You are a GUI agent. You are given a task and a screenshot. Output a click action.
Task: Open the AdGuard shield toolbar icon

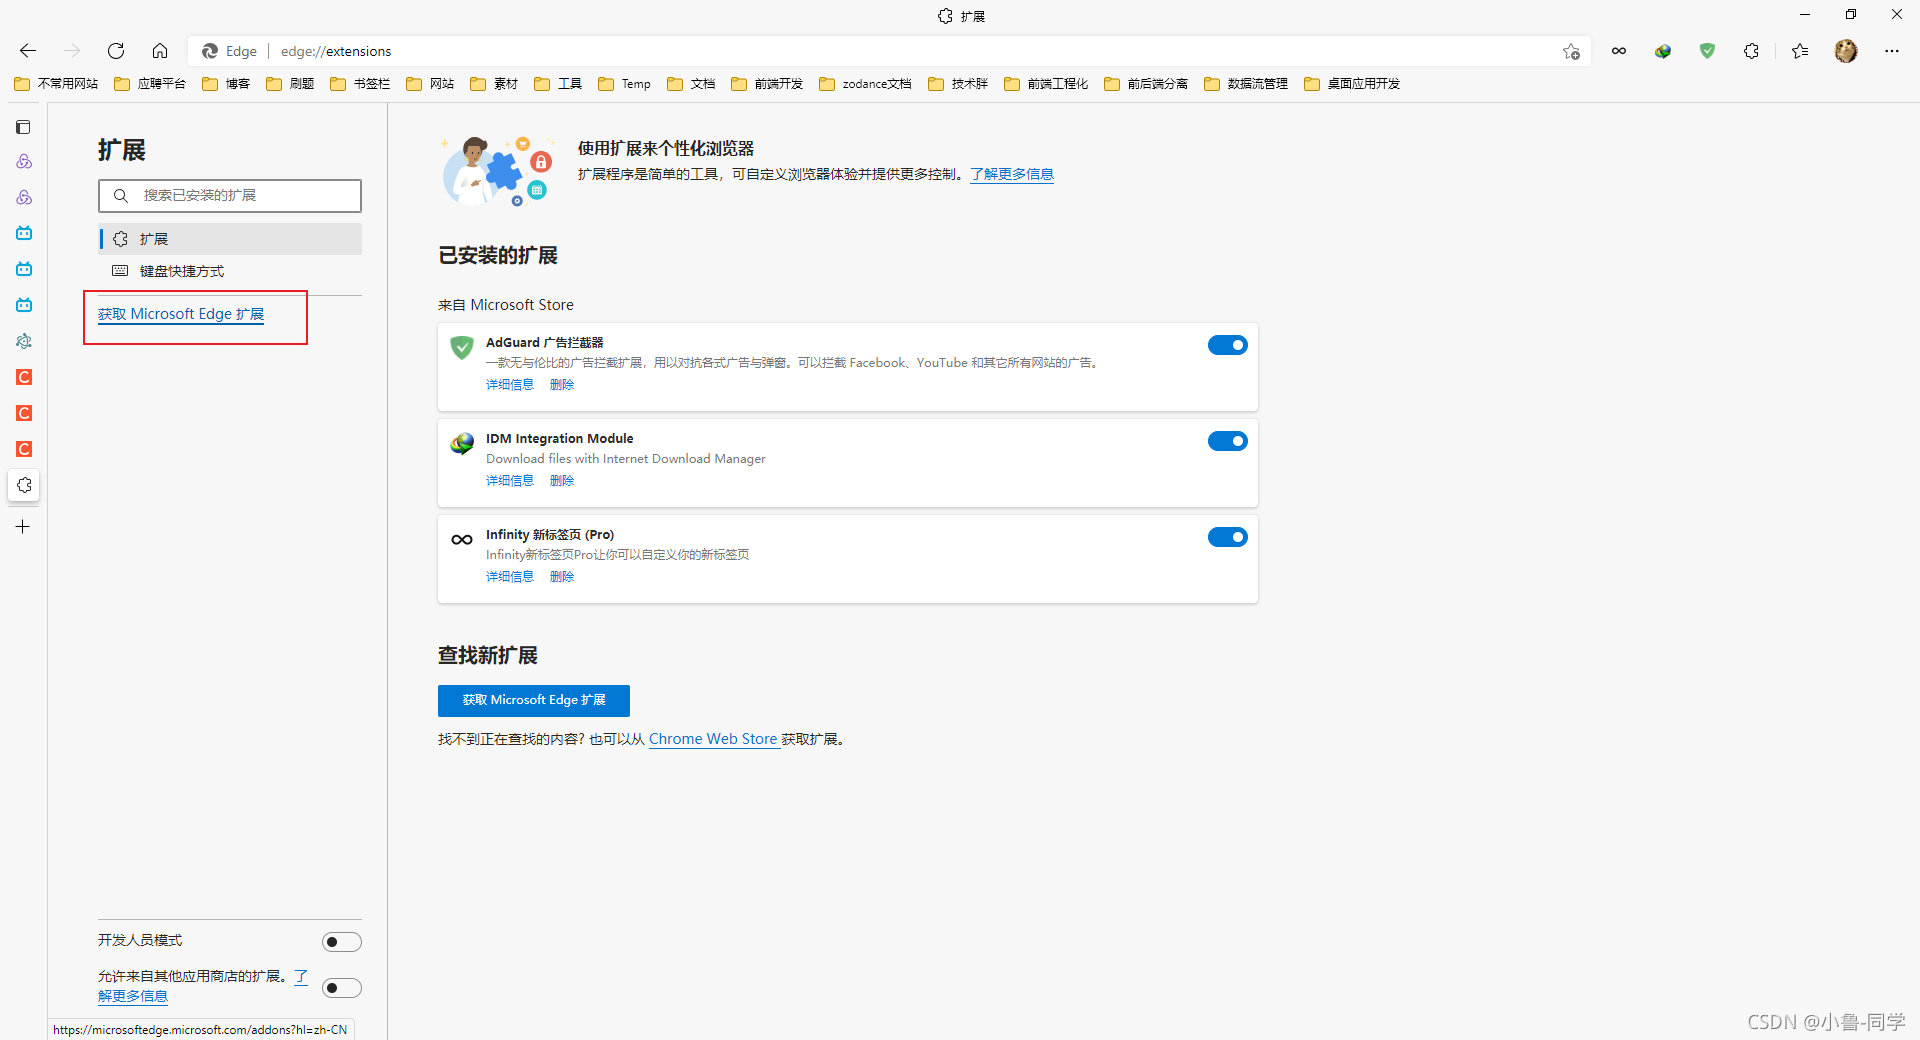click(x=1707, y=51)
